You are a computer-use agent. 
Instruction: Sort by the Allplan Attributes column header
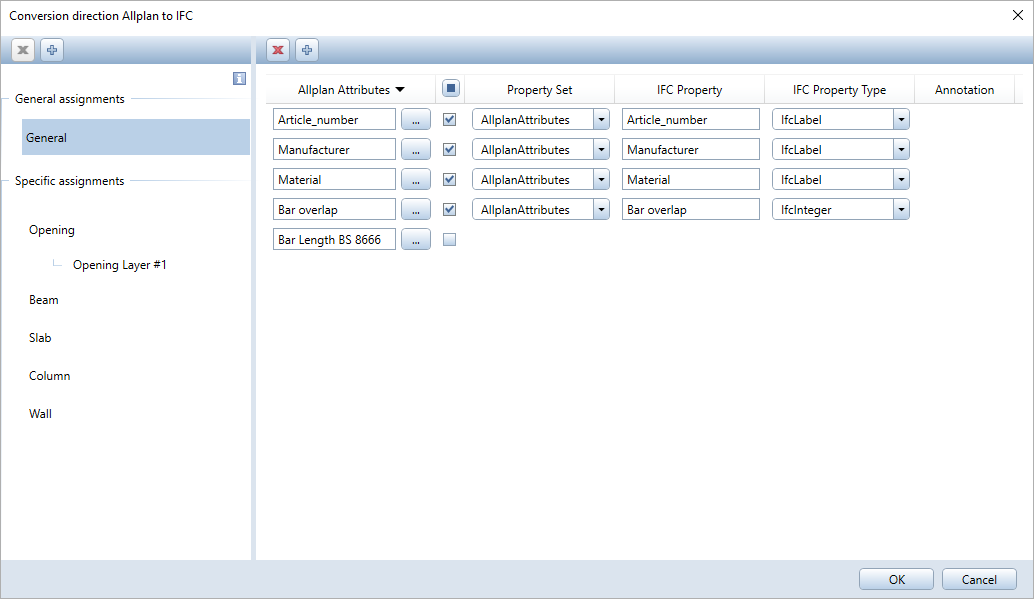(351, 90)
